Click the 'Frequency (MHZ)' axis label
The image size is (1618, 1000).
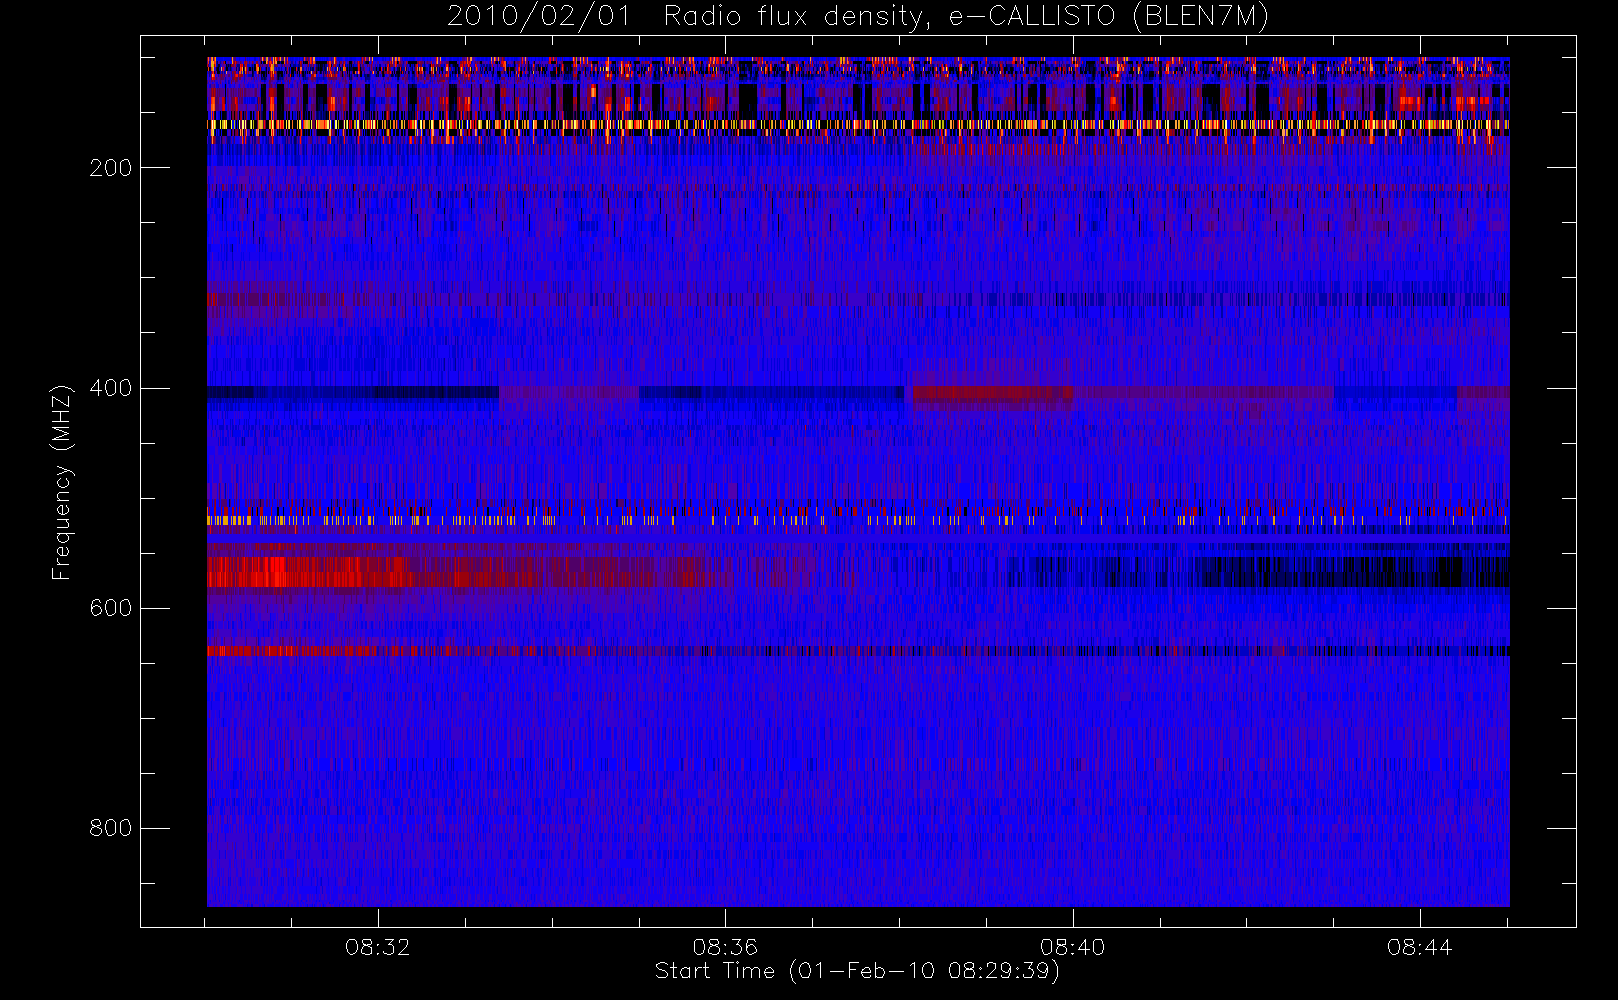pyautogui.click(x=62, y=482)
